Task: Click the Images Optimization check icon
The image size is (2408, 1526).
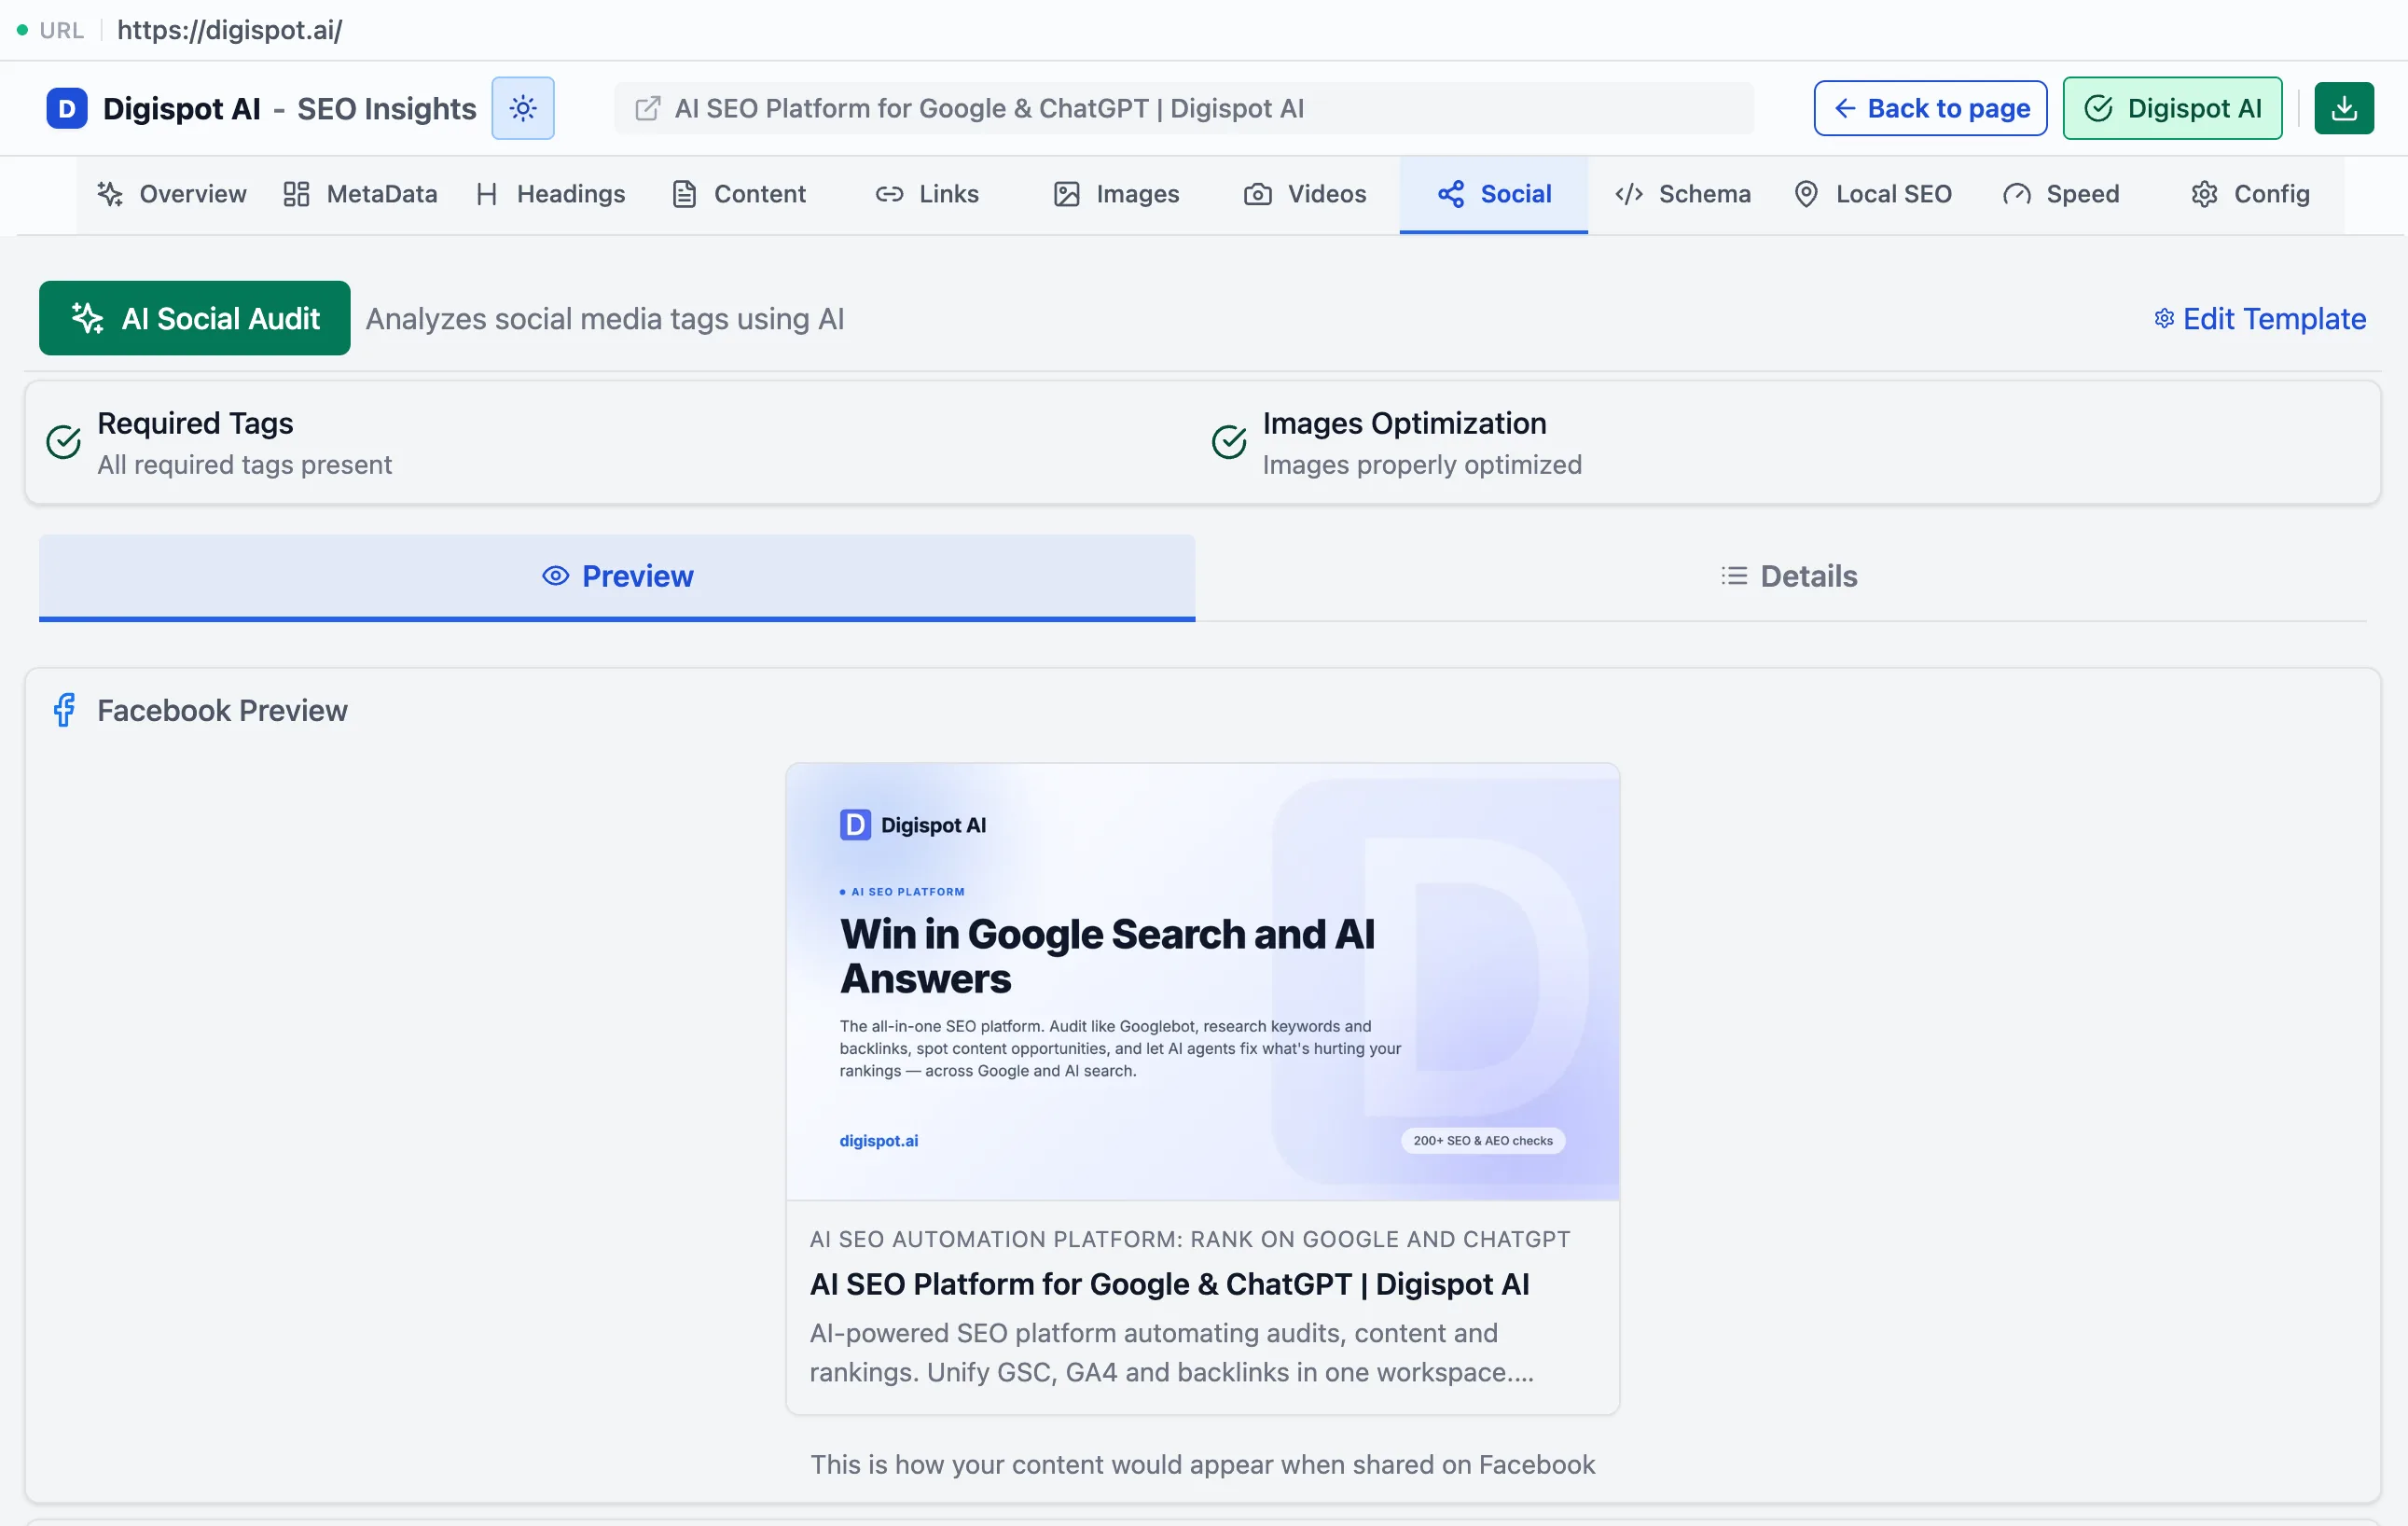Action: coord(1229,442)
